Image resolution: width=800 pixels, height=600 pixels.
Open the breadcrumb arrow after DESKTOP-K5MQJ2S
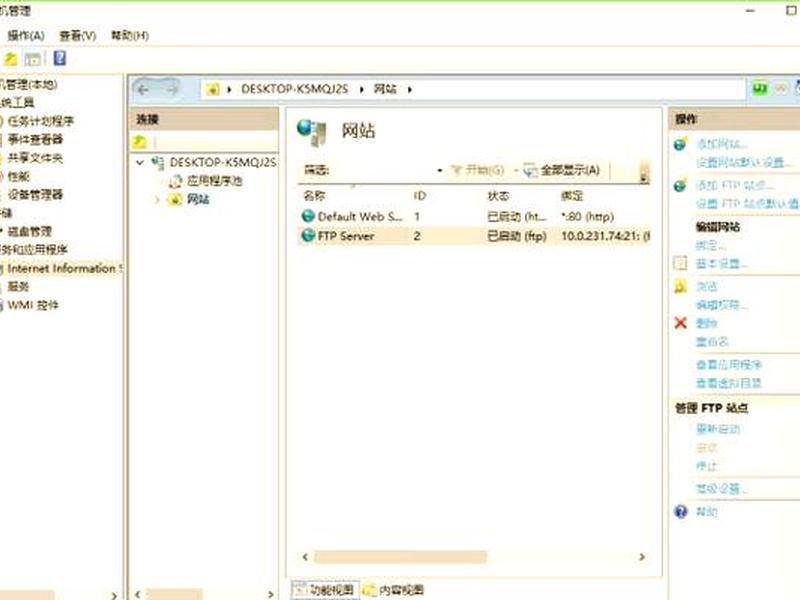(361, 90)
